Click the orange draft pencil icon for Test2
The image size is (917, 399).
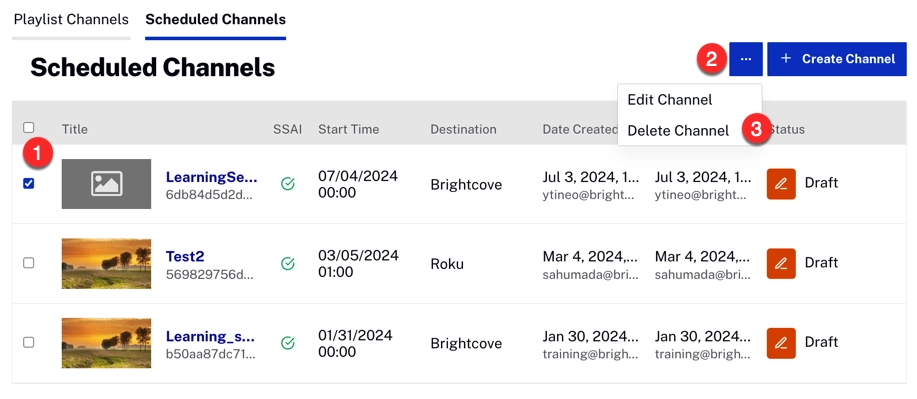(x=781, y=263)
